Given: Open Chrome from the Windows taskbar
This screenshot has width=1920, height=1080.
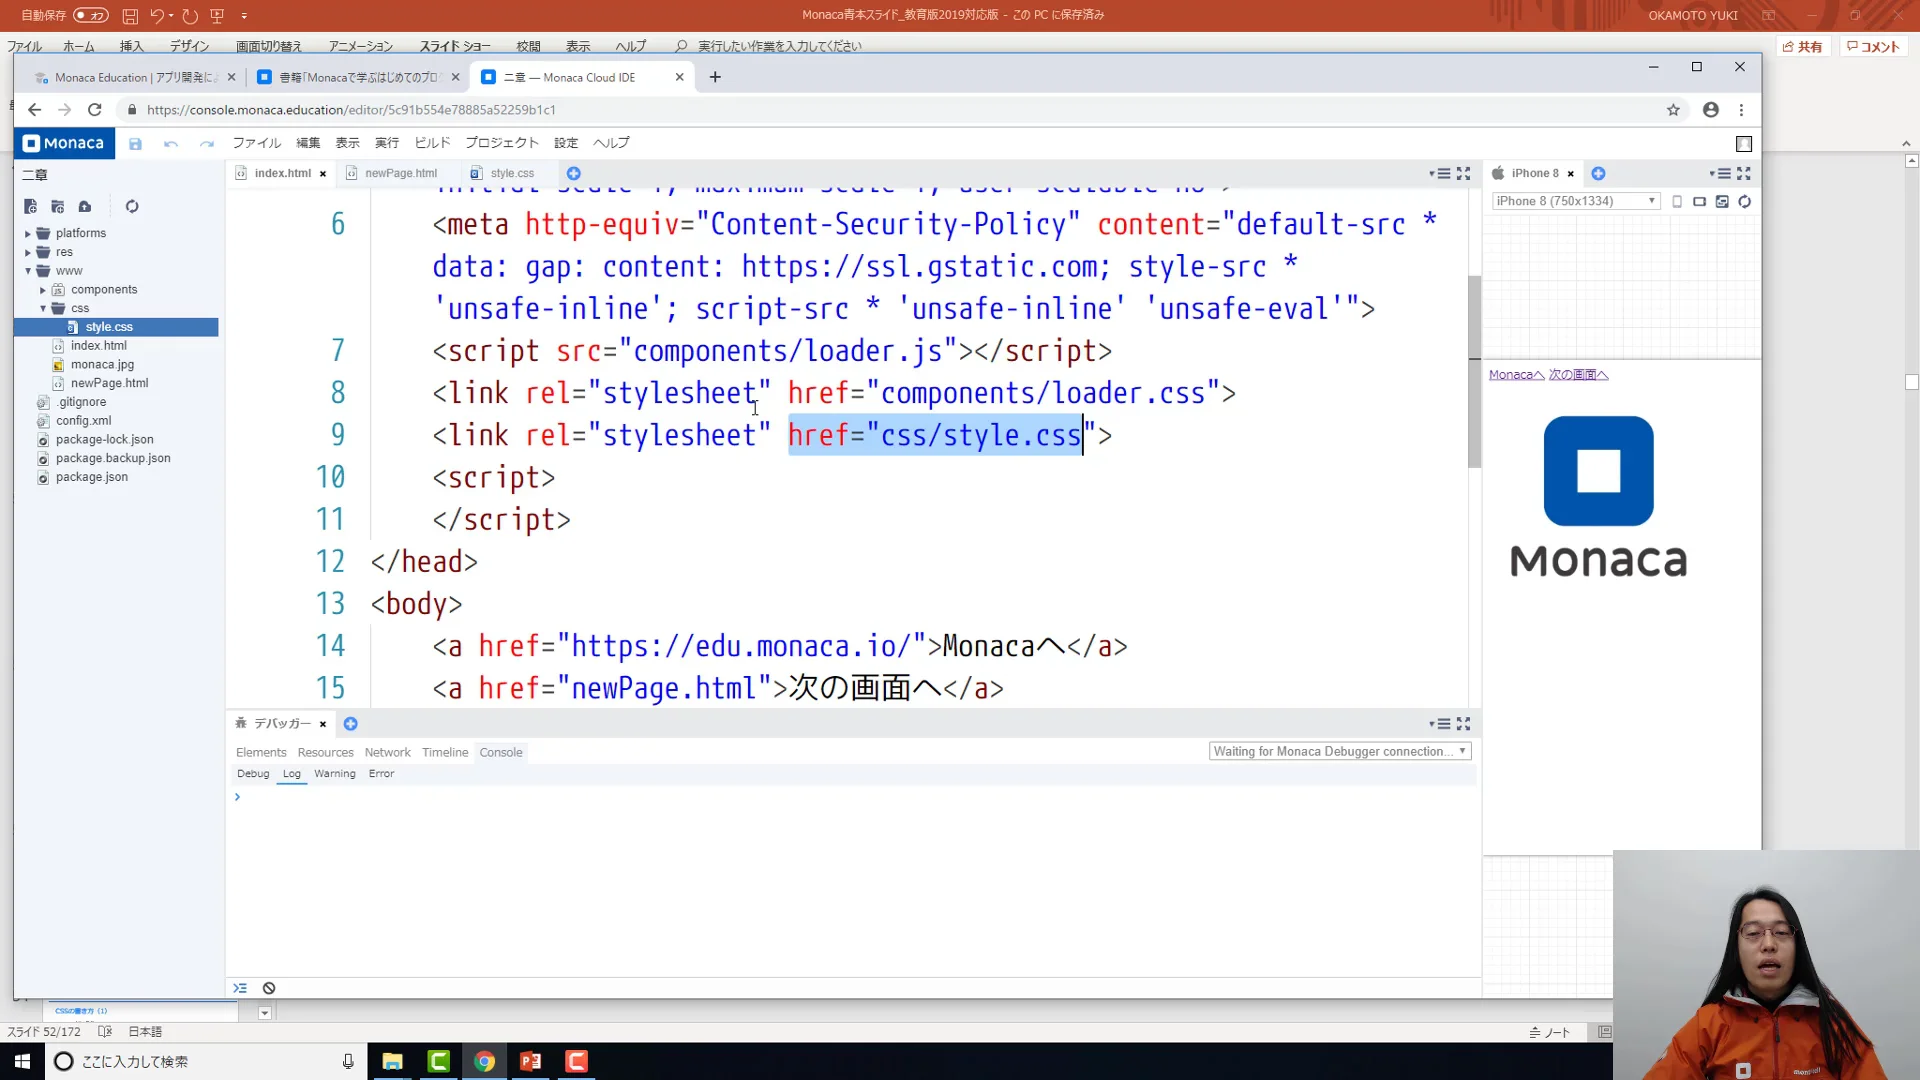Looking at the screenshot, I should [x=484, y=1061].
